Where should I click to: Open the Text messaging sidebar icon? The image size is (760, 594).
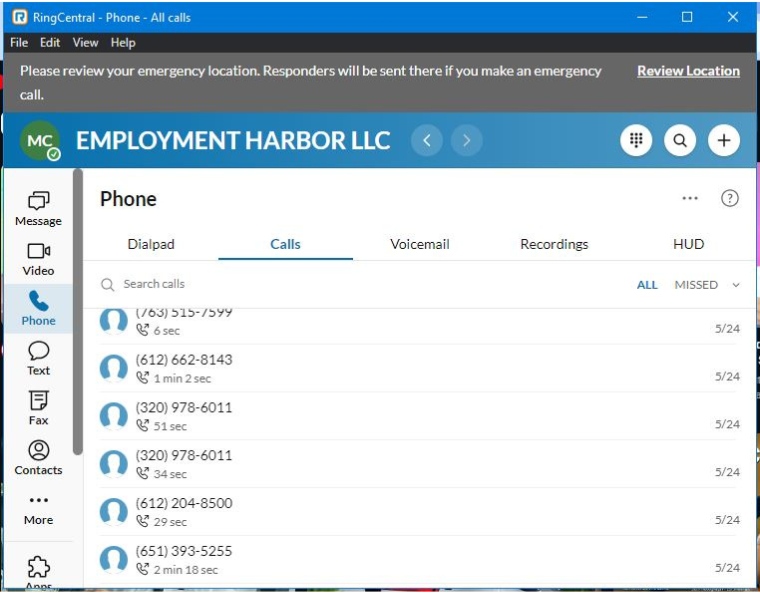pyautogui.click(x=38, y=359)
